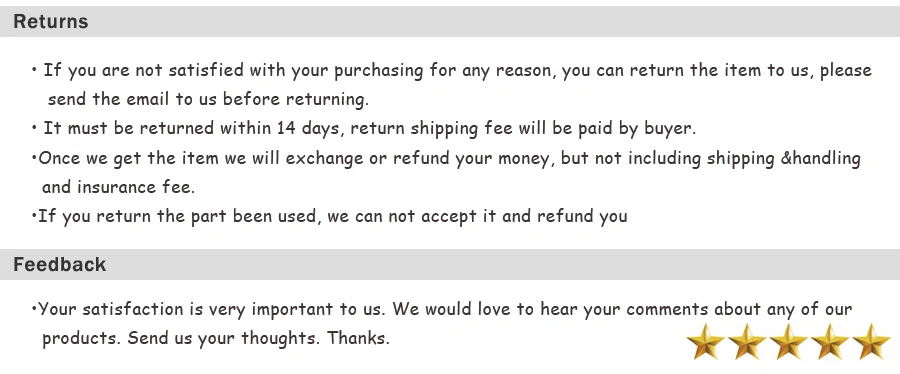Click the 'and insurance fee' line
Screen dimensions: 900x374
point(118,187)
